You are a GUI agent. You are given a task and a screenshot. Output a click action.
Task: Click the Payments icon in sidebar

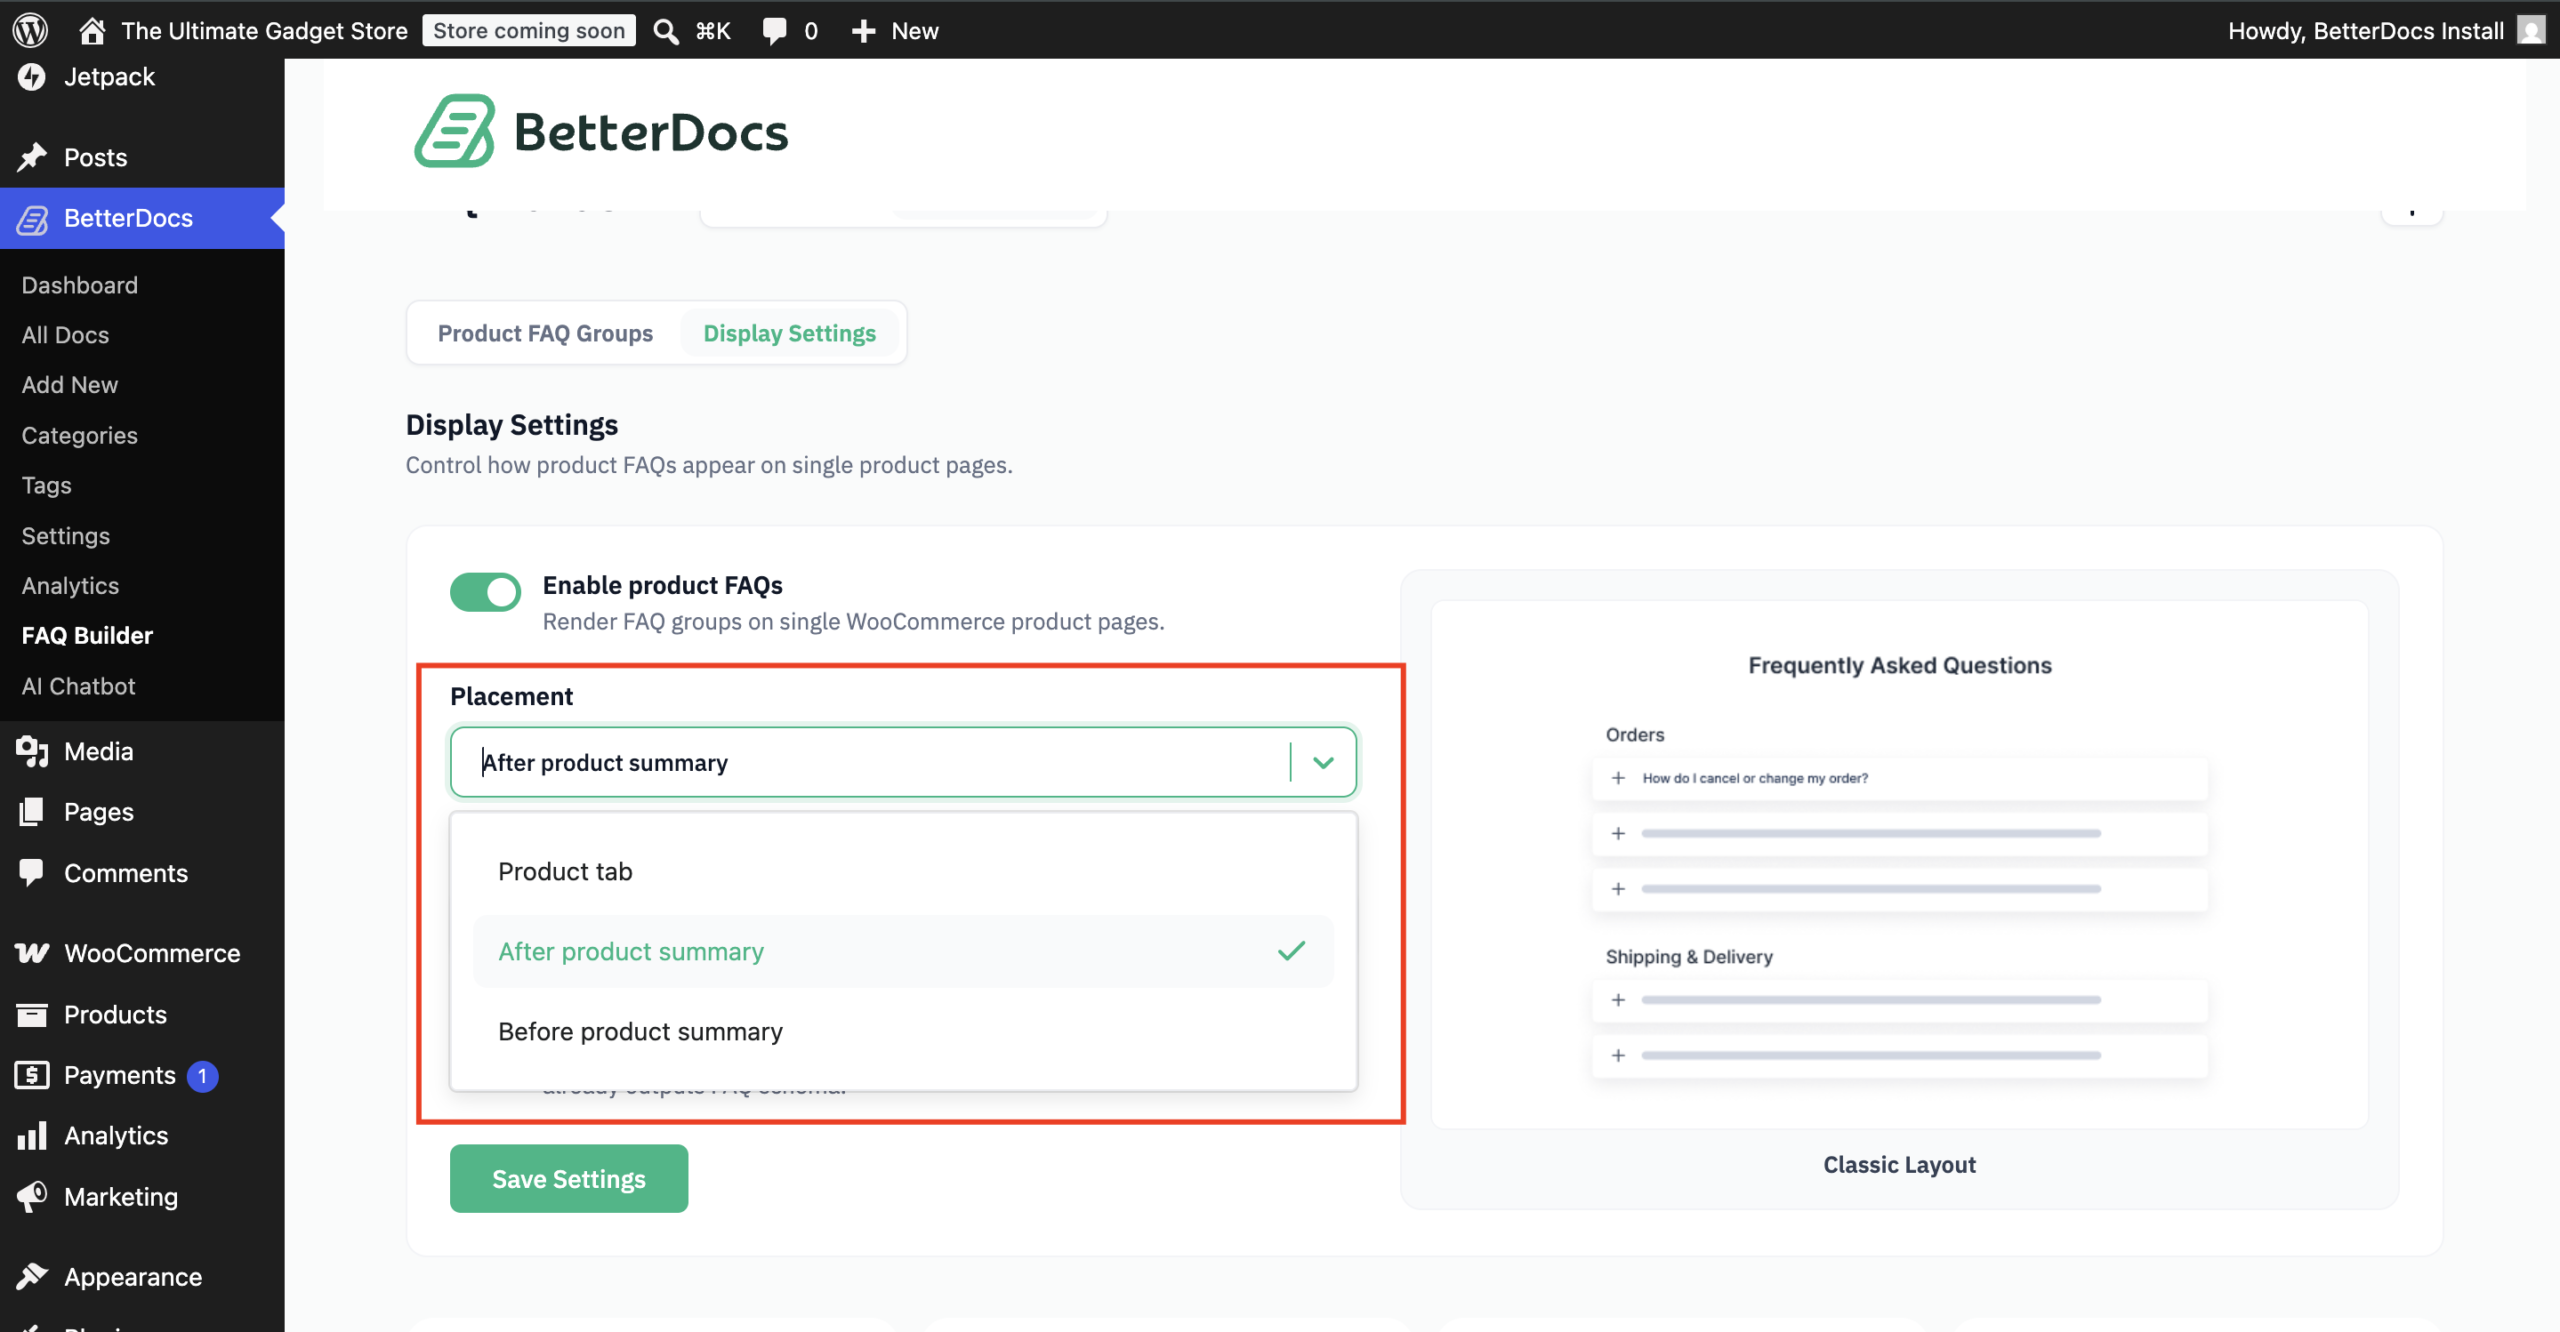[32, 1075]
